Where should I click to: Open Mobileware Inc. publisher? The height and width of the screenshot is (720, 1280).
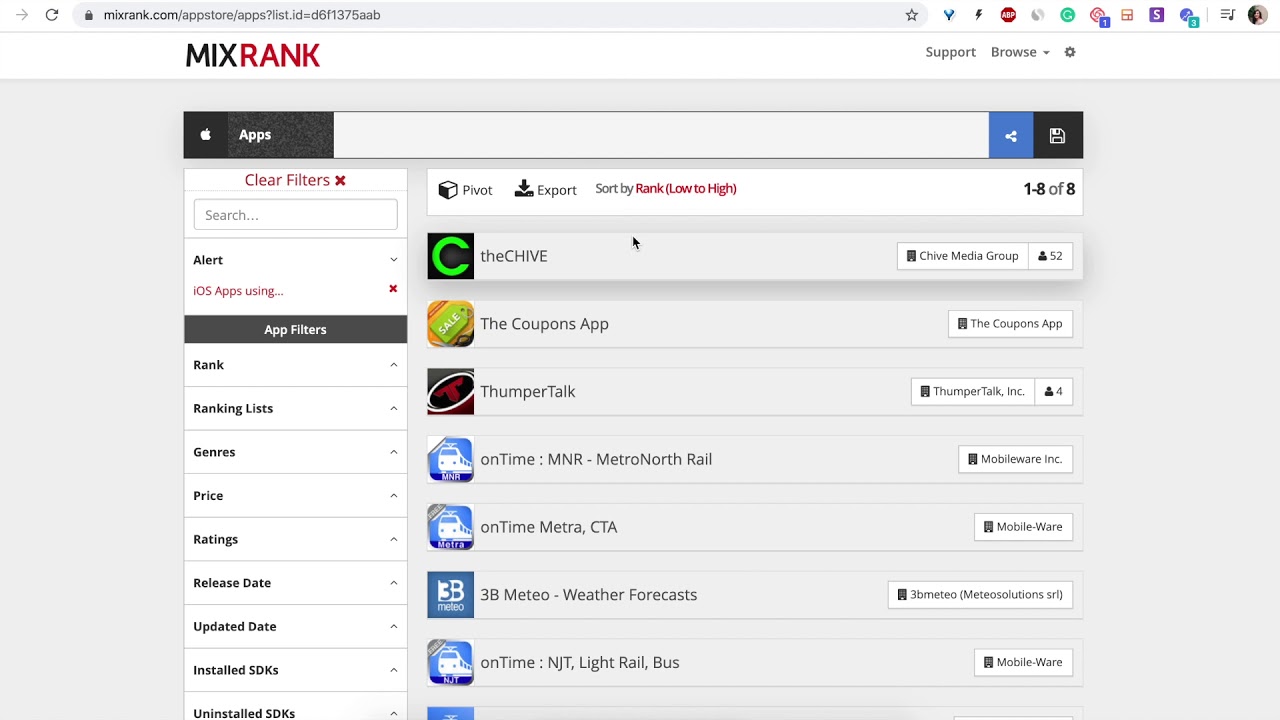(1015, 459)
